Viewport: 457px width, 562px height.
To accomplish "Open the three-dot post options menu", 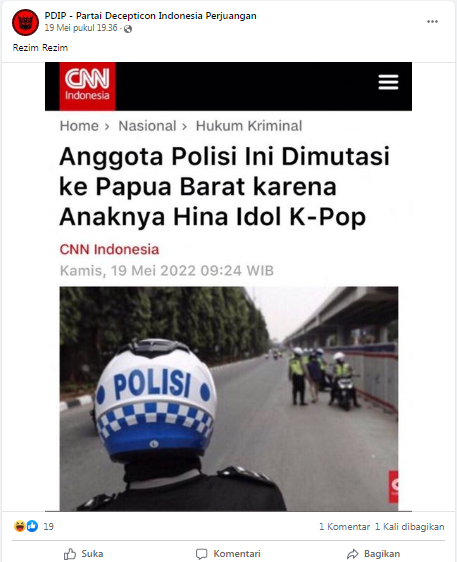I will [x=432, y=22].
